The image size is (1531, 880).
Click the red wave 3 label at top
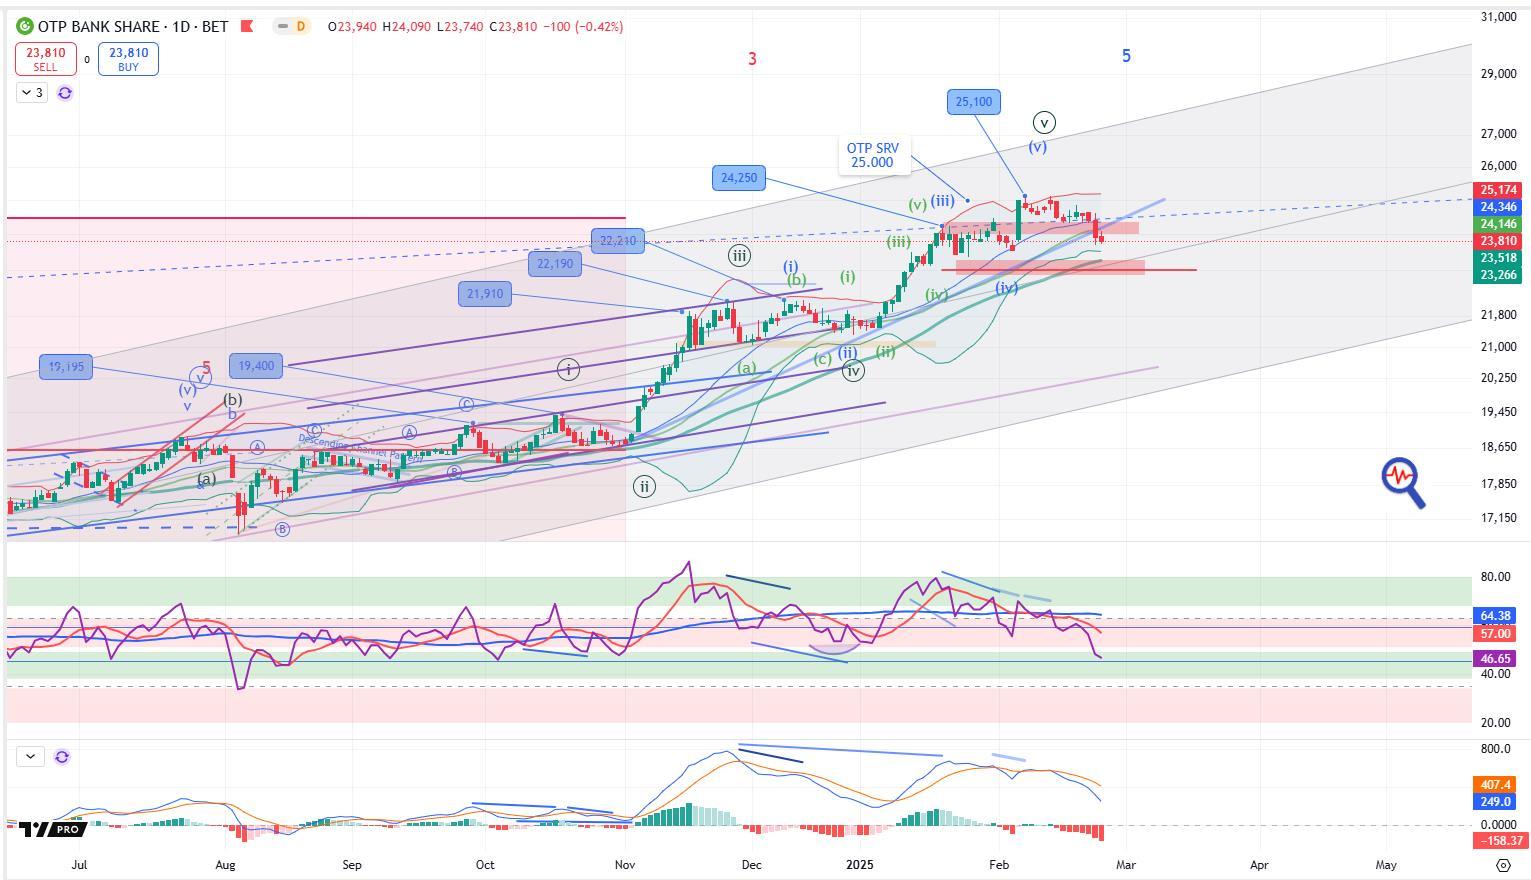[x=752, y=59]
